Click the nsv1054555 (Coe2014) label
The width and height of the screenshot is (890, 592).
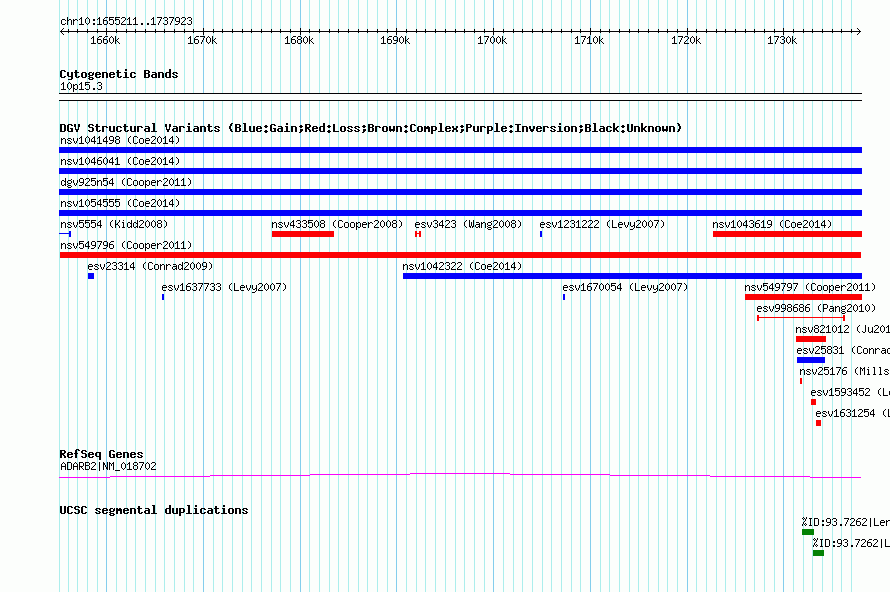pyautogui.click(x=120, y=203)
